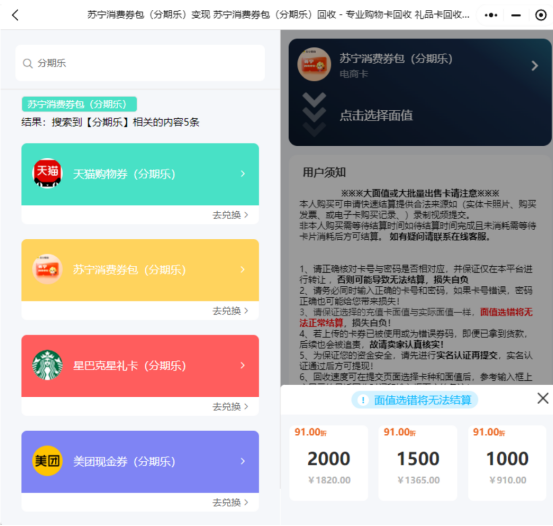
Task: Select the 1500 face value option
Action: pyautogui.click(x=418, y=462)
